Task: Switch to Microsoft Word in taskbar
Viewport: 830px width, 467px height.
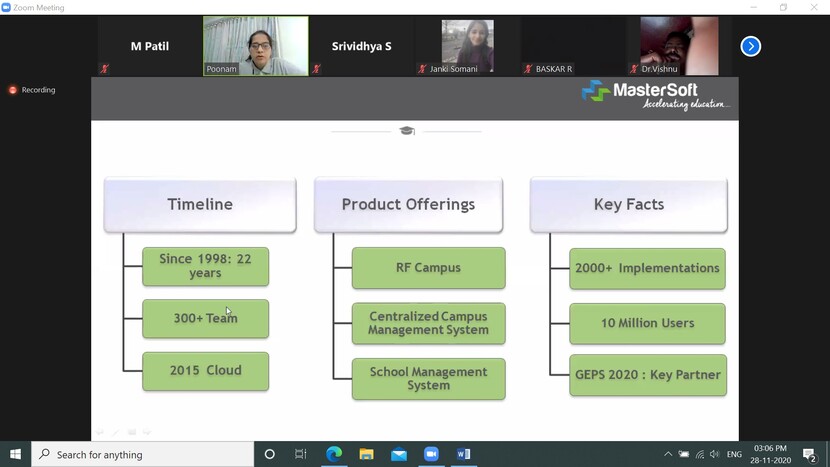Action: coord(463,454)
